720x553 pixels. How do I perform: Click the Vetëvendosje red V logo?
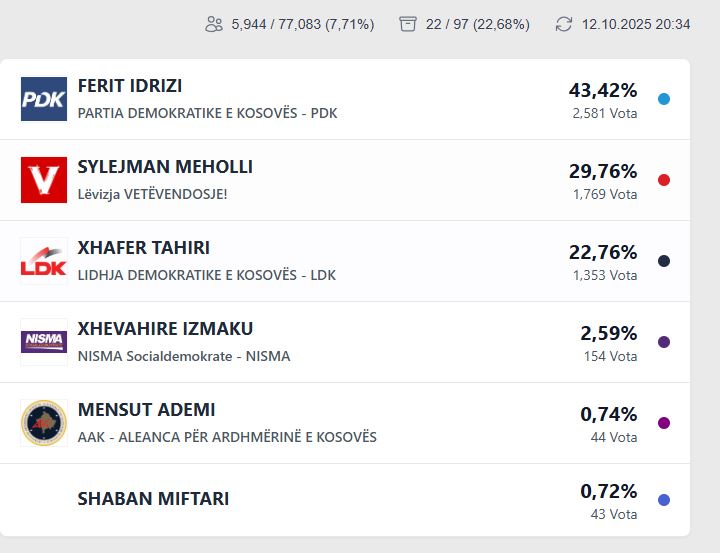44,180
